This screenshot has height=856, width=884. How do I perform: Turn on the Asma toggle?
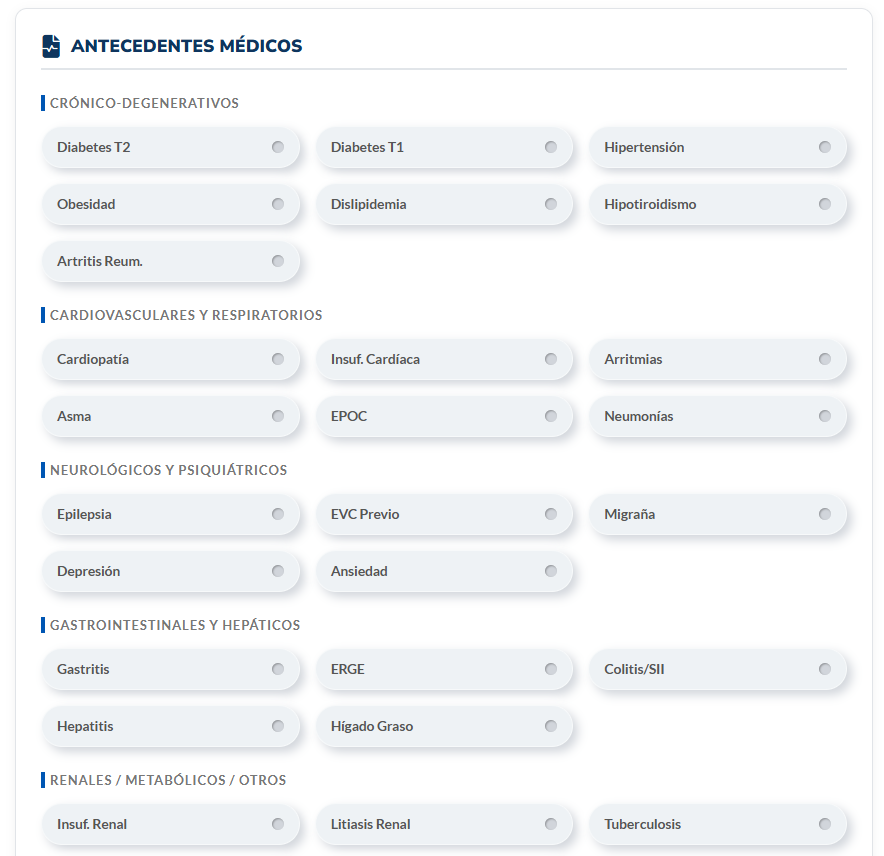[x=277, y=416]
